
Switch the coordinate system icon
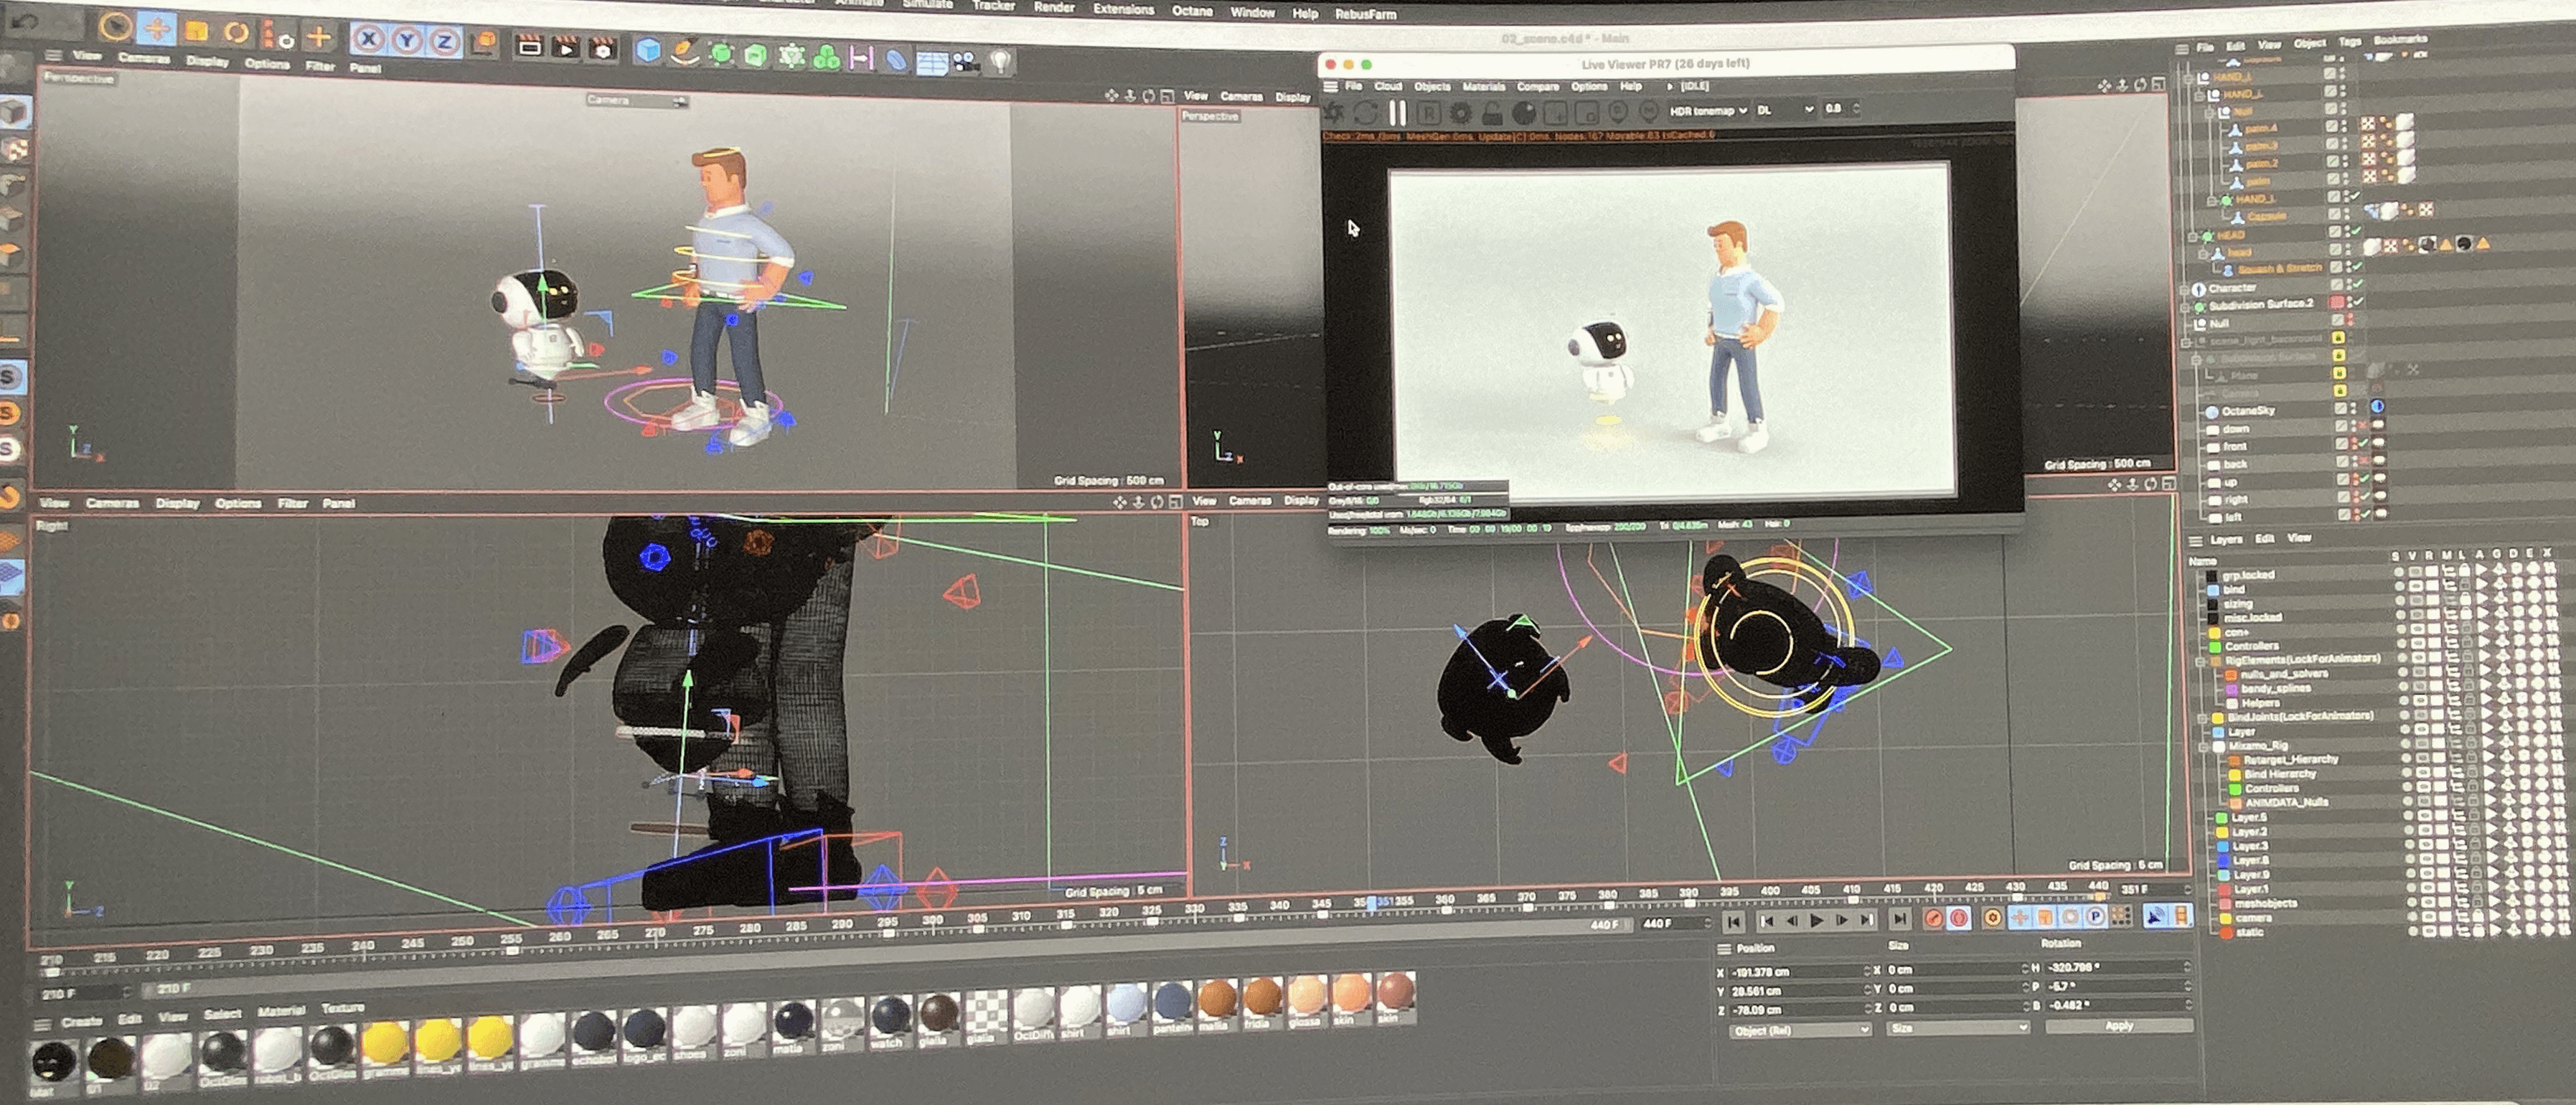click(485, 42)
